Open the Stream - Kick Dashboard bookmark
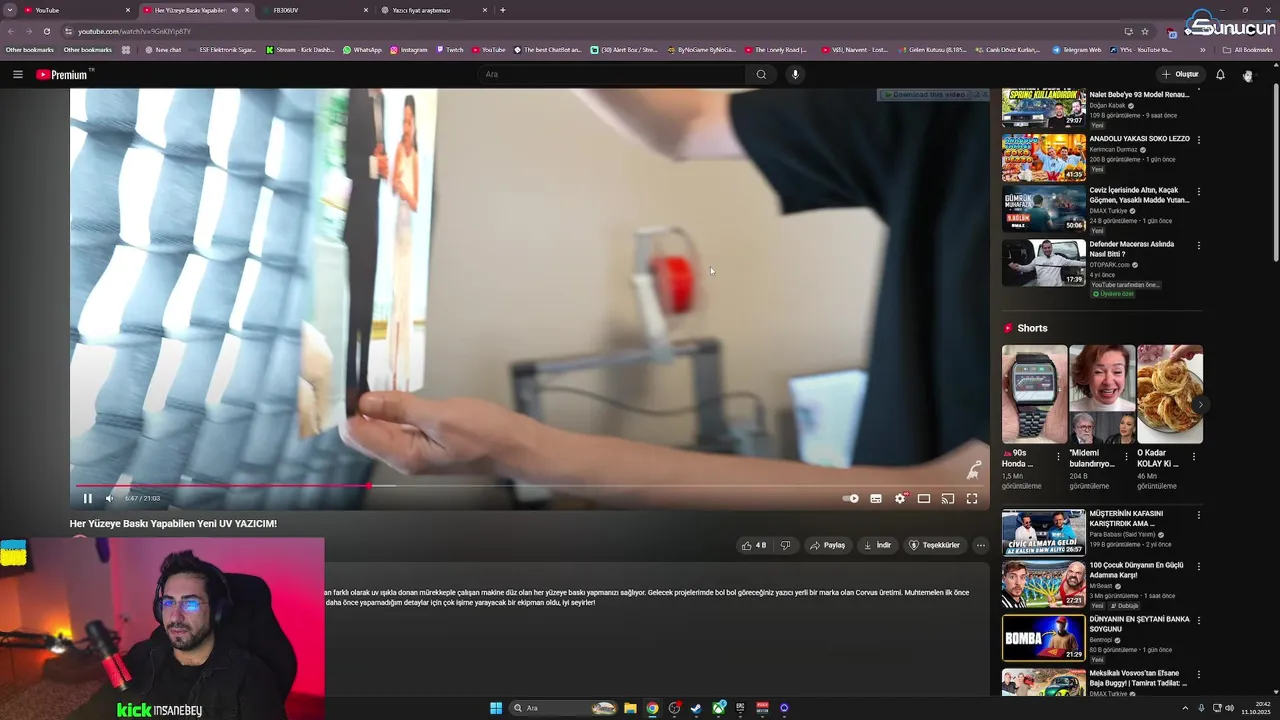1280x720 pixels. point(300,49)
